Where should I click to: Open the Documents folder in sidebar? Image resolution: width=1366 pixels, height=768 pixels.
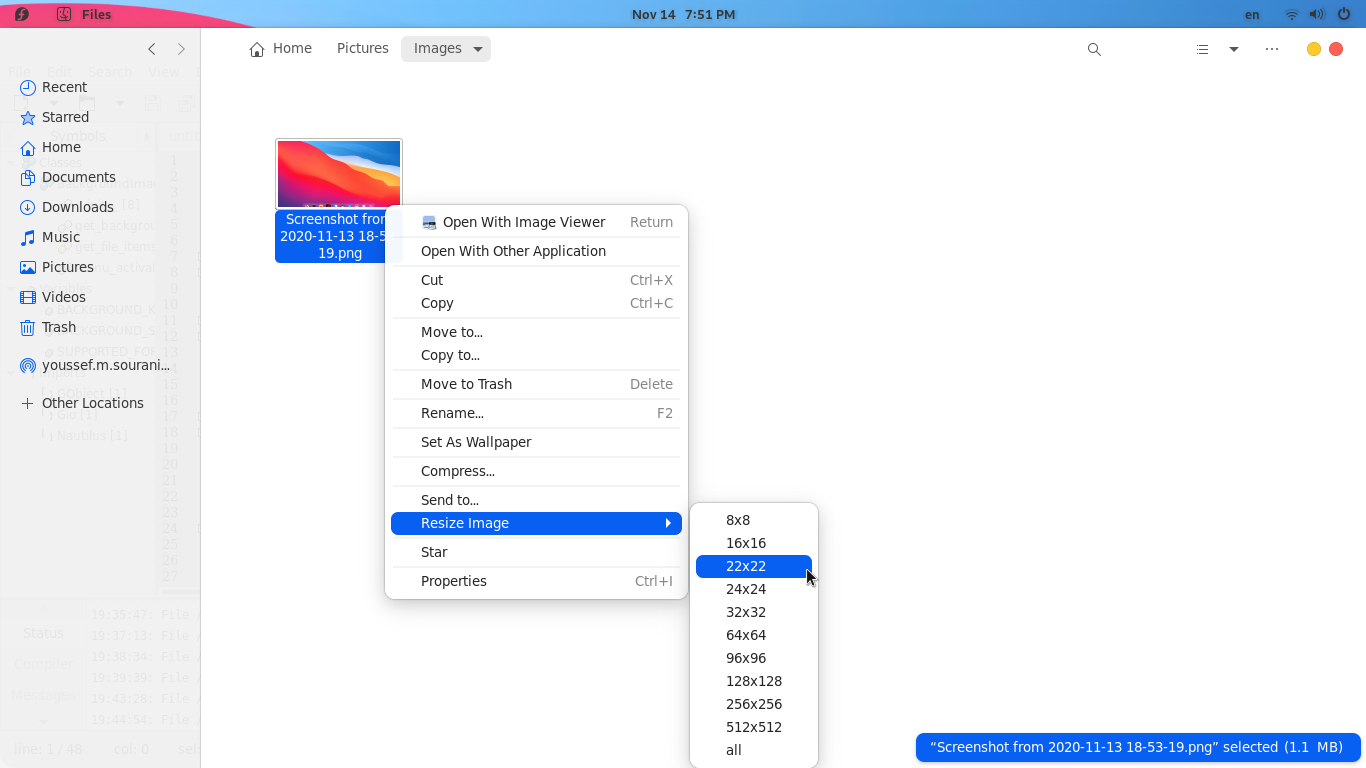click(x=68, y=177)
